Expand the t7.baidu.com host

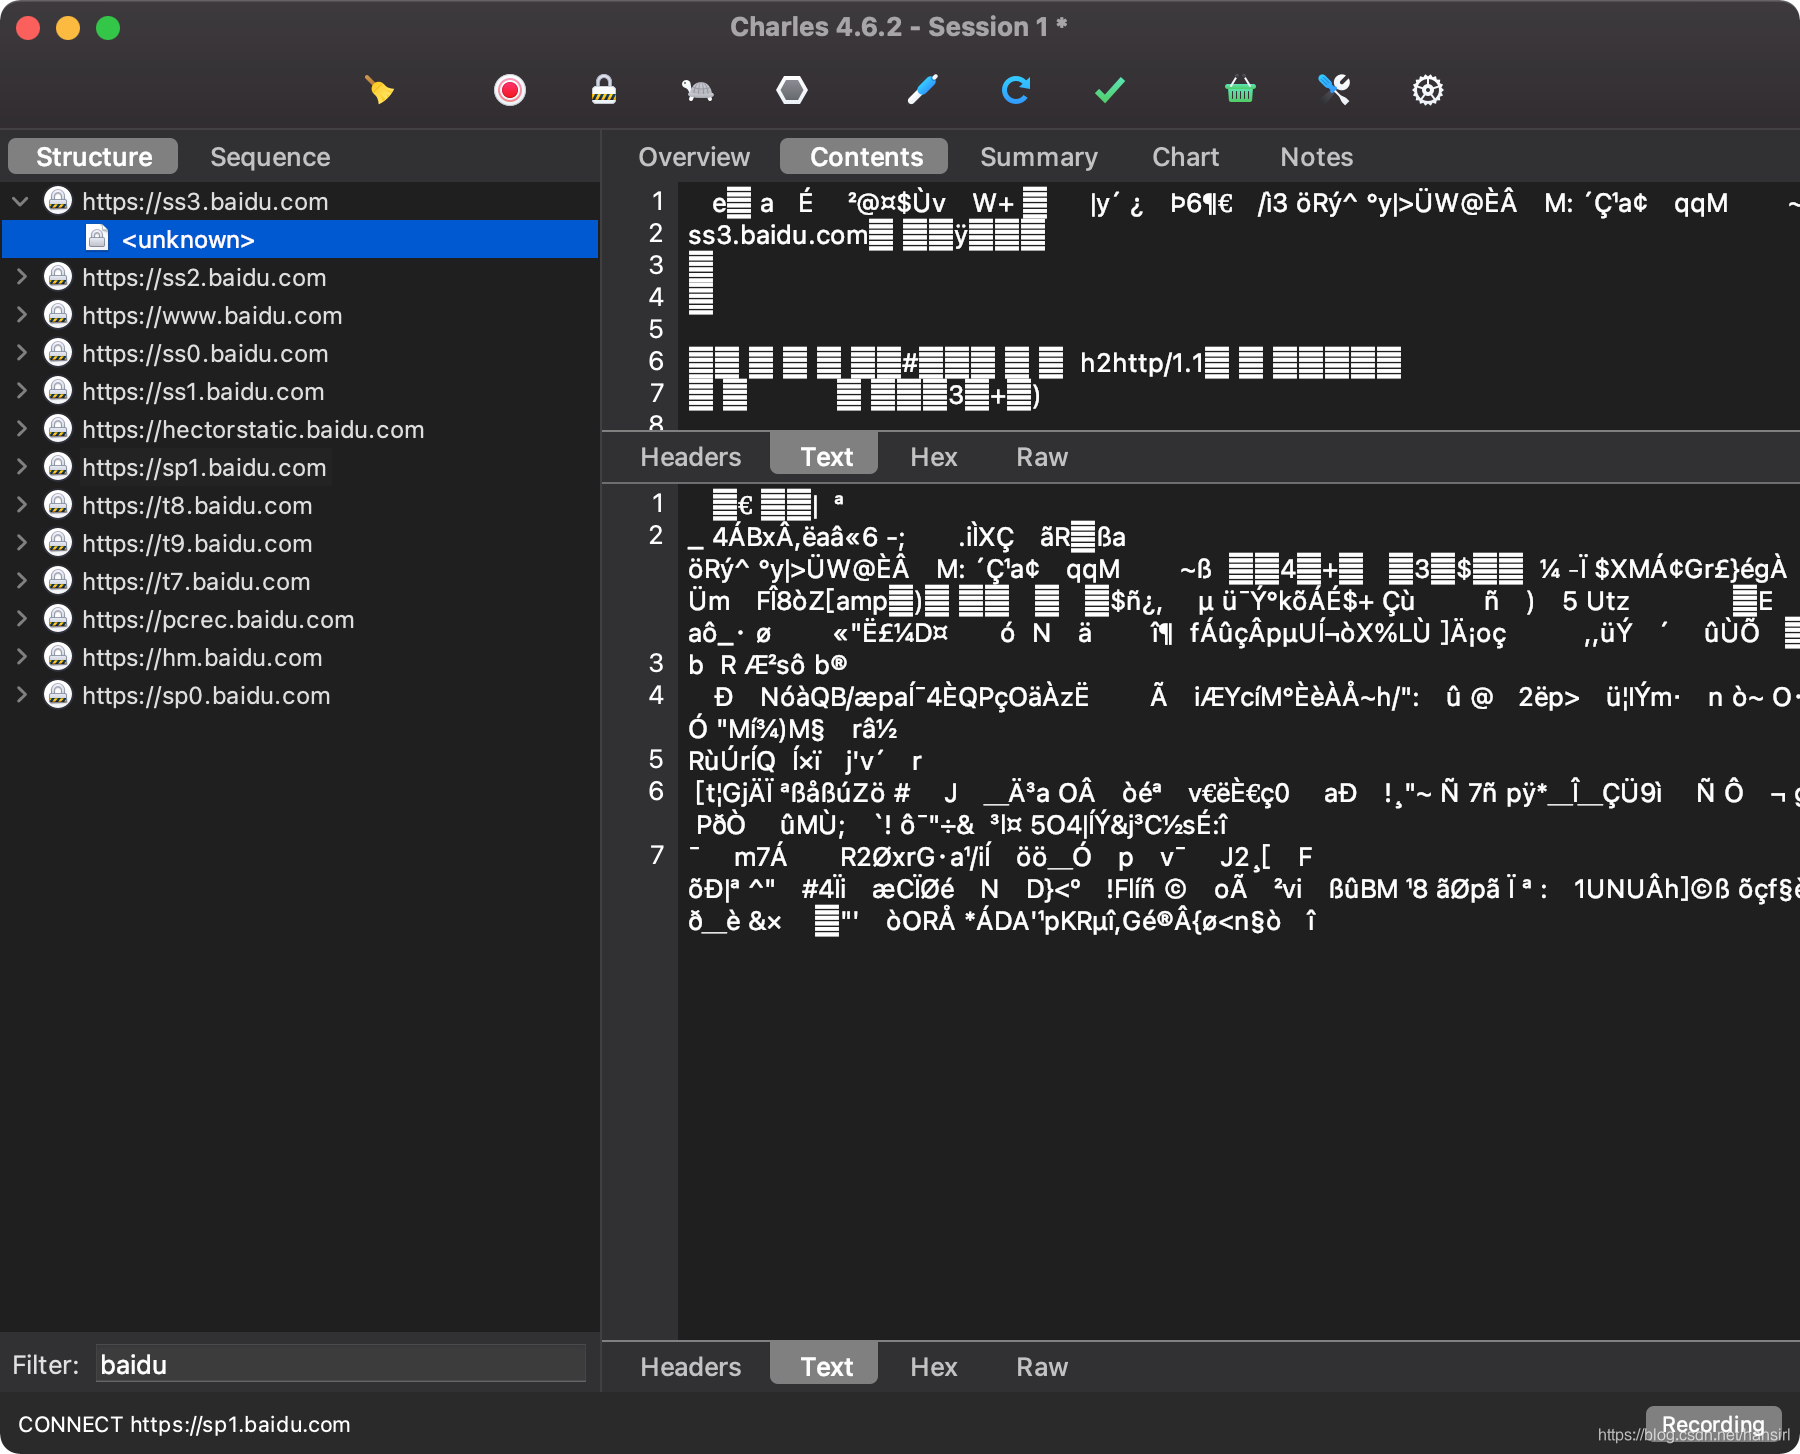[20, 581]
